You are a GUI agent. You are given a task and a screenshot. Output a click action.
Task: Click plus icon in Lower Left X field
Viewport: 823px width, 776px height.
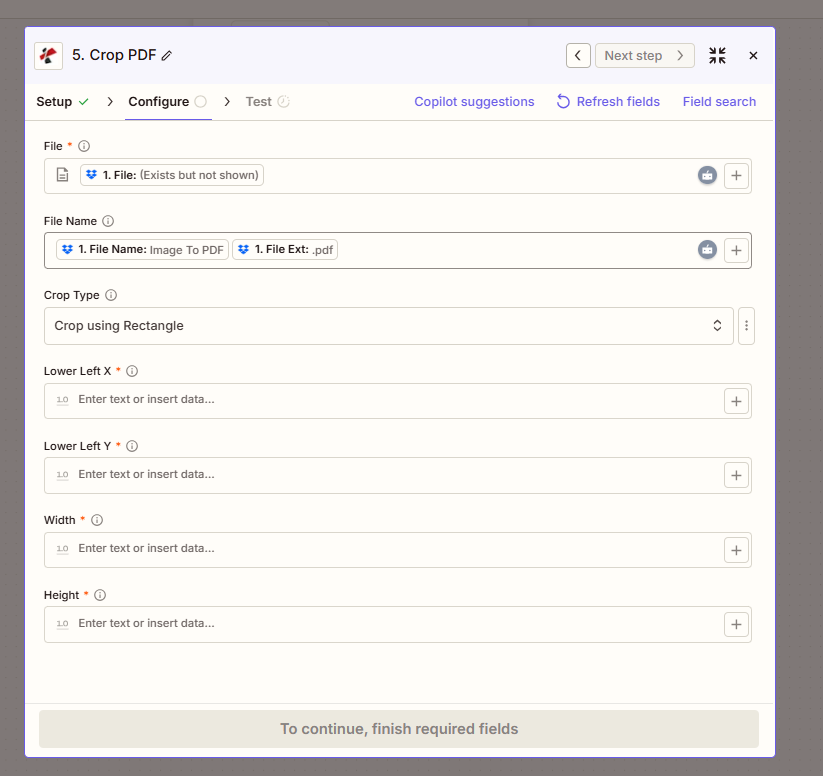(x=736, y=401)
